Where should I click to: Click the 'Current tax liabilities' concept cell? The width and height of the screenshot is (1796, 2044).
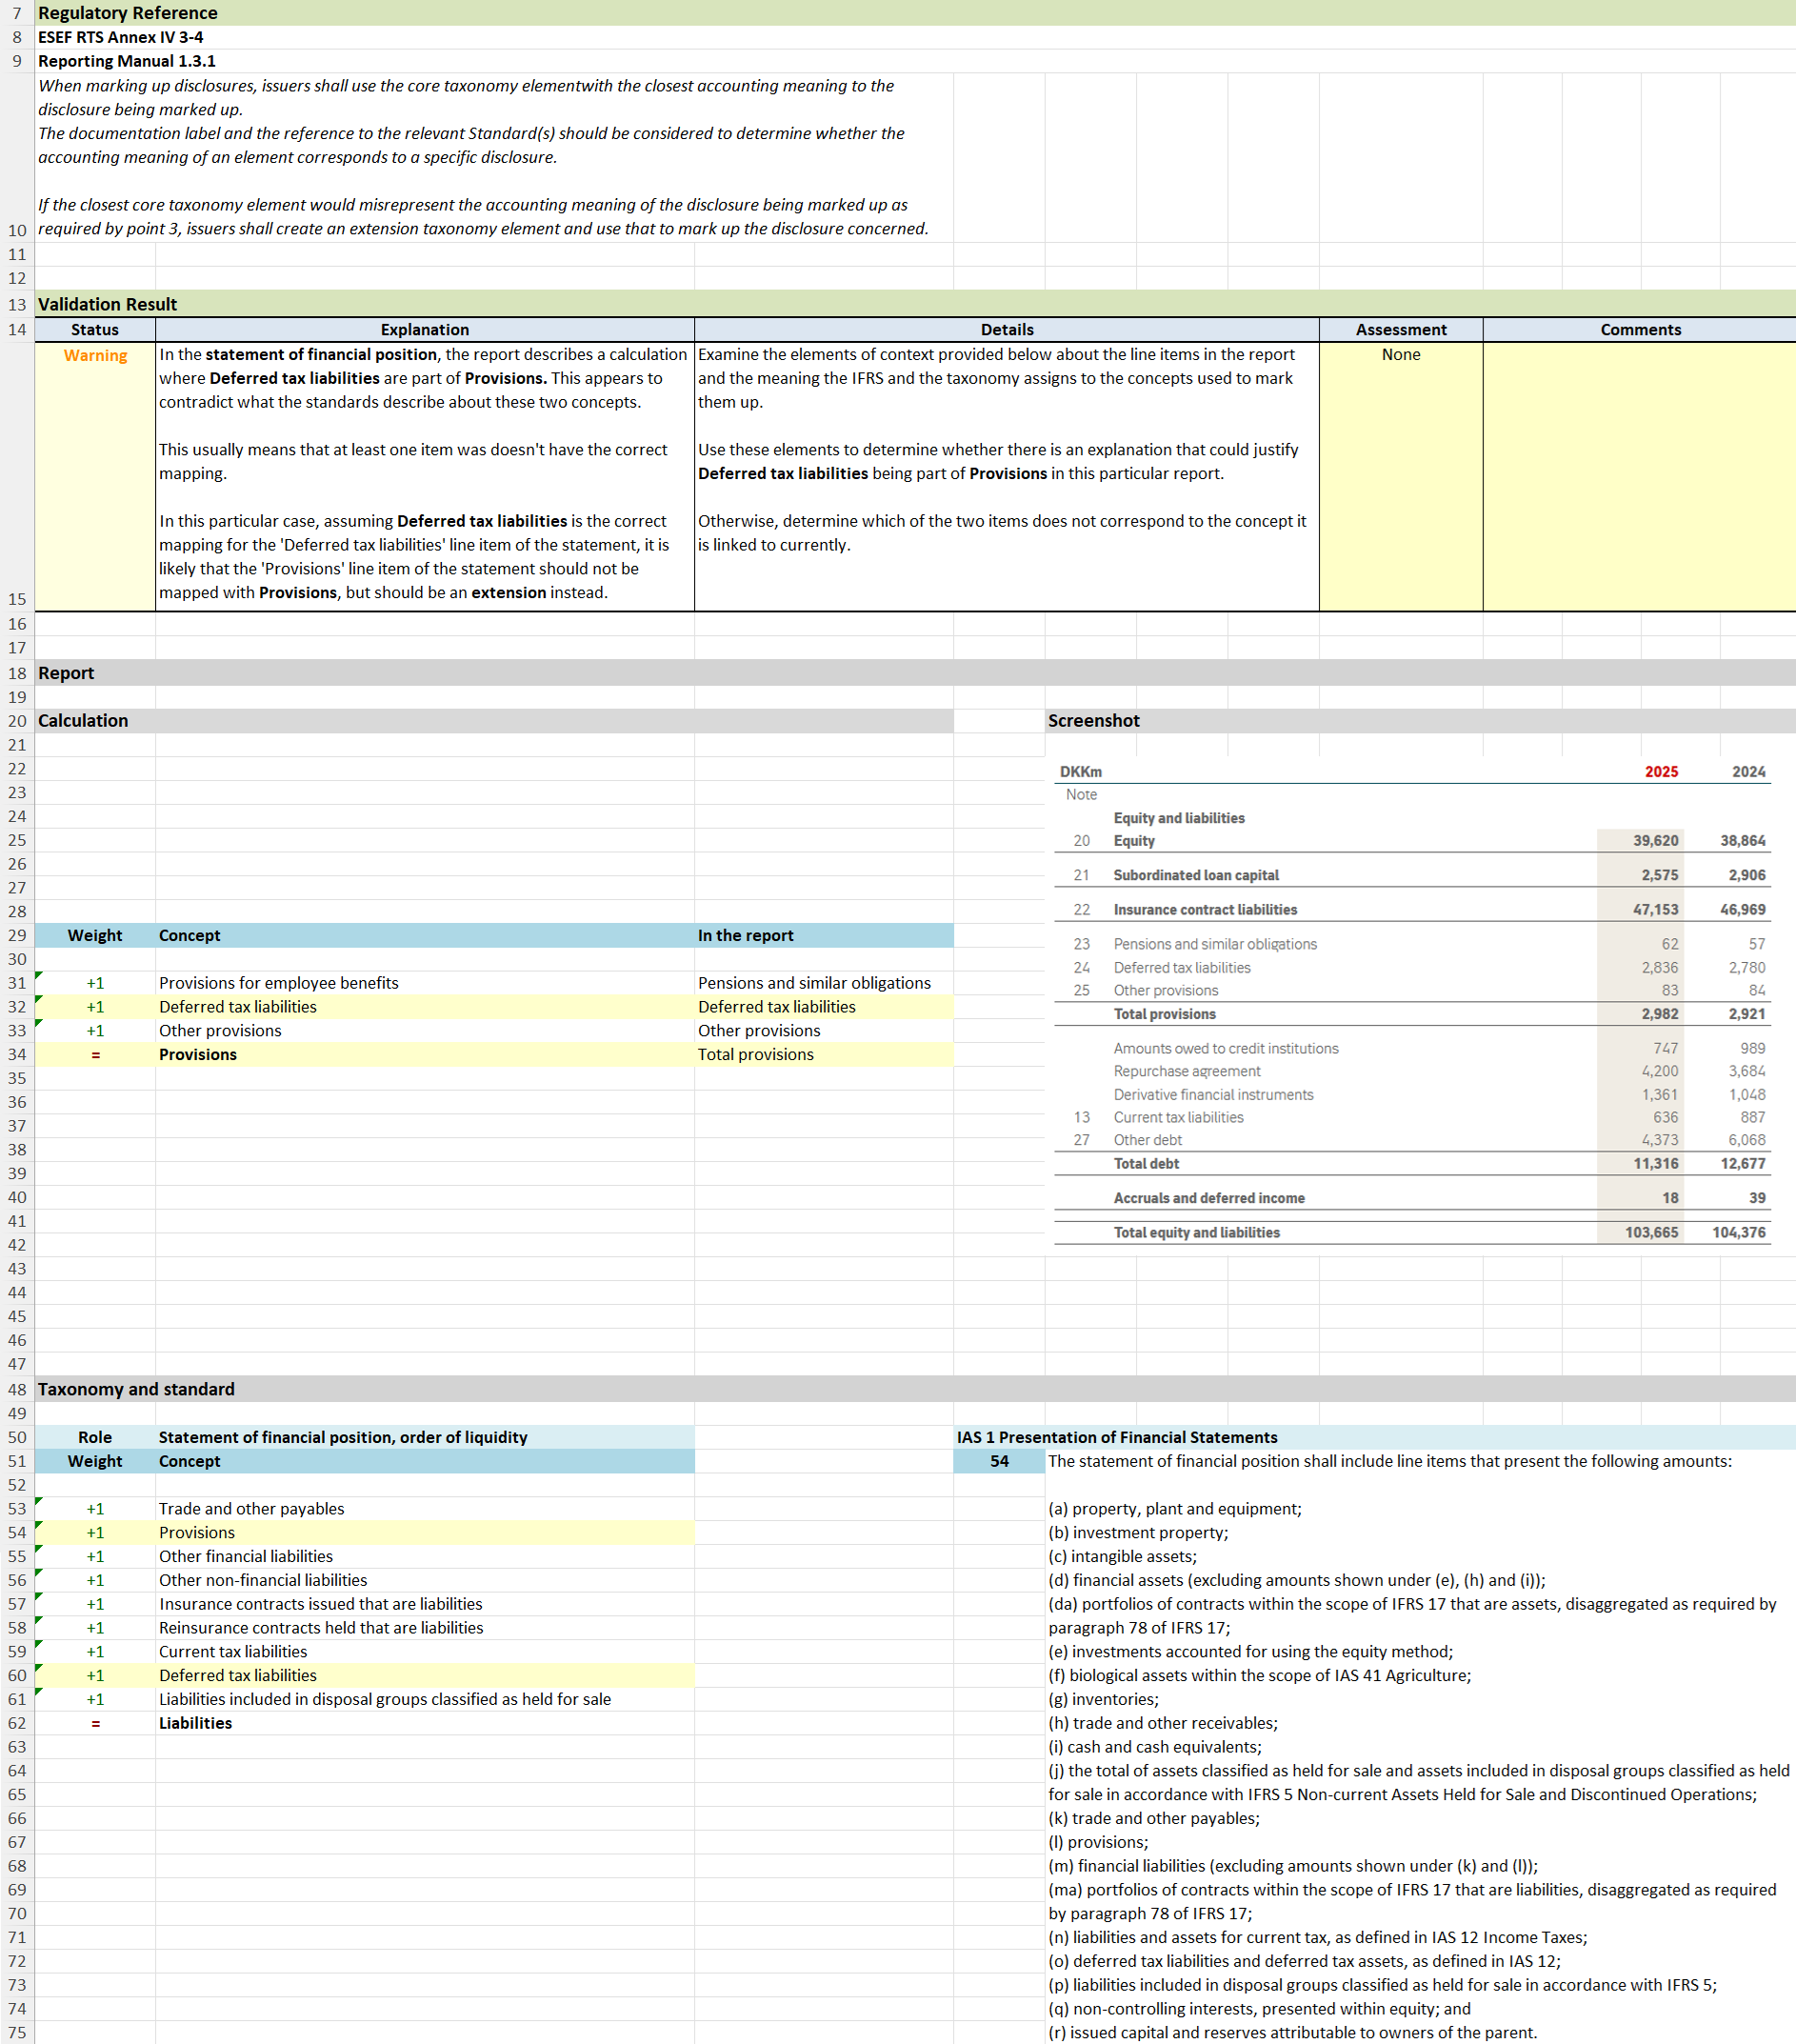[425, 1652]
